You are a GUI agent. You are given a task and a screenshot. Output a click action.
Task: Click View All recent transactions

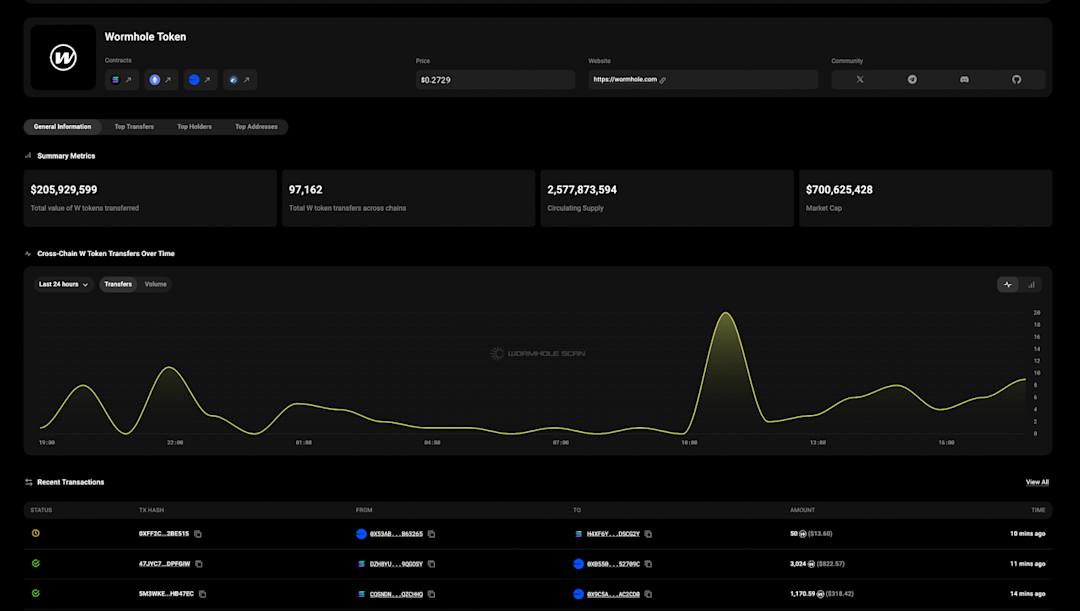pos(1037,482)
